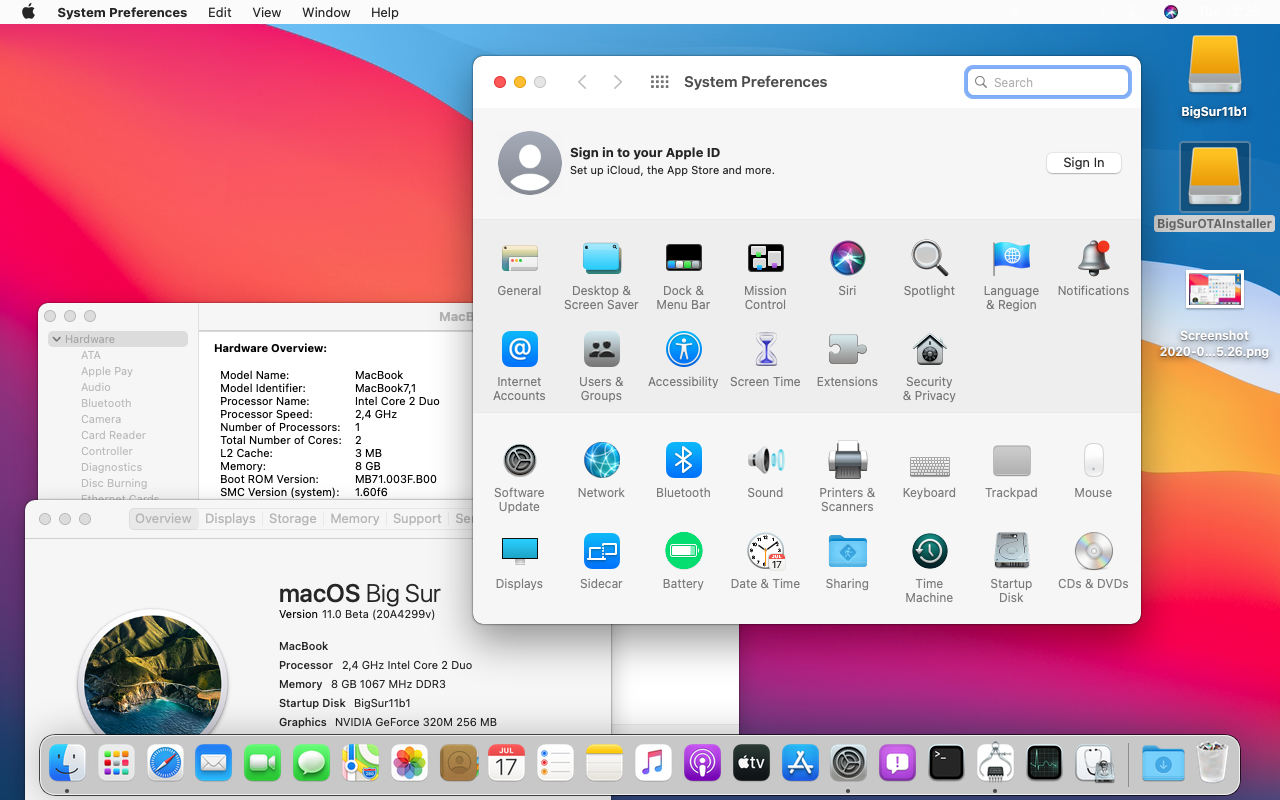
Task: Focus the System Preferences search field
Action: (1048, 83)
